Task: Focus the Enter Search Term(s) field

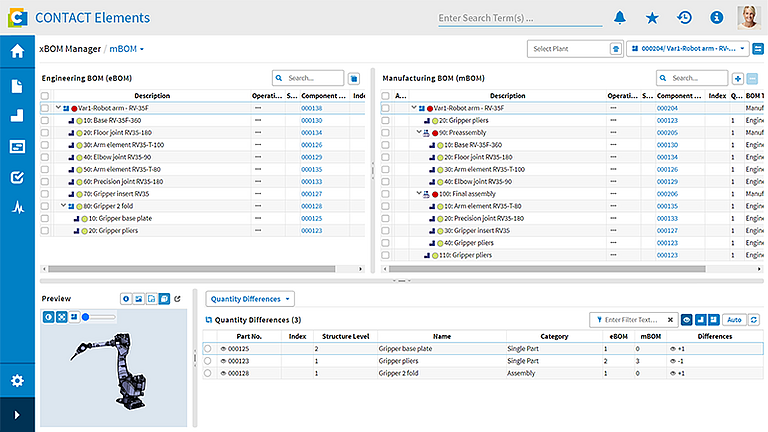Action: [x=520, y=18]
